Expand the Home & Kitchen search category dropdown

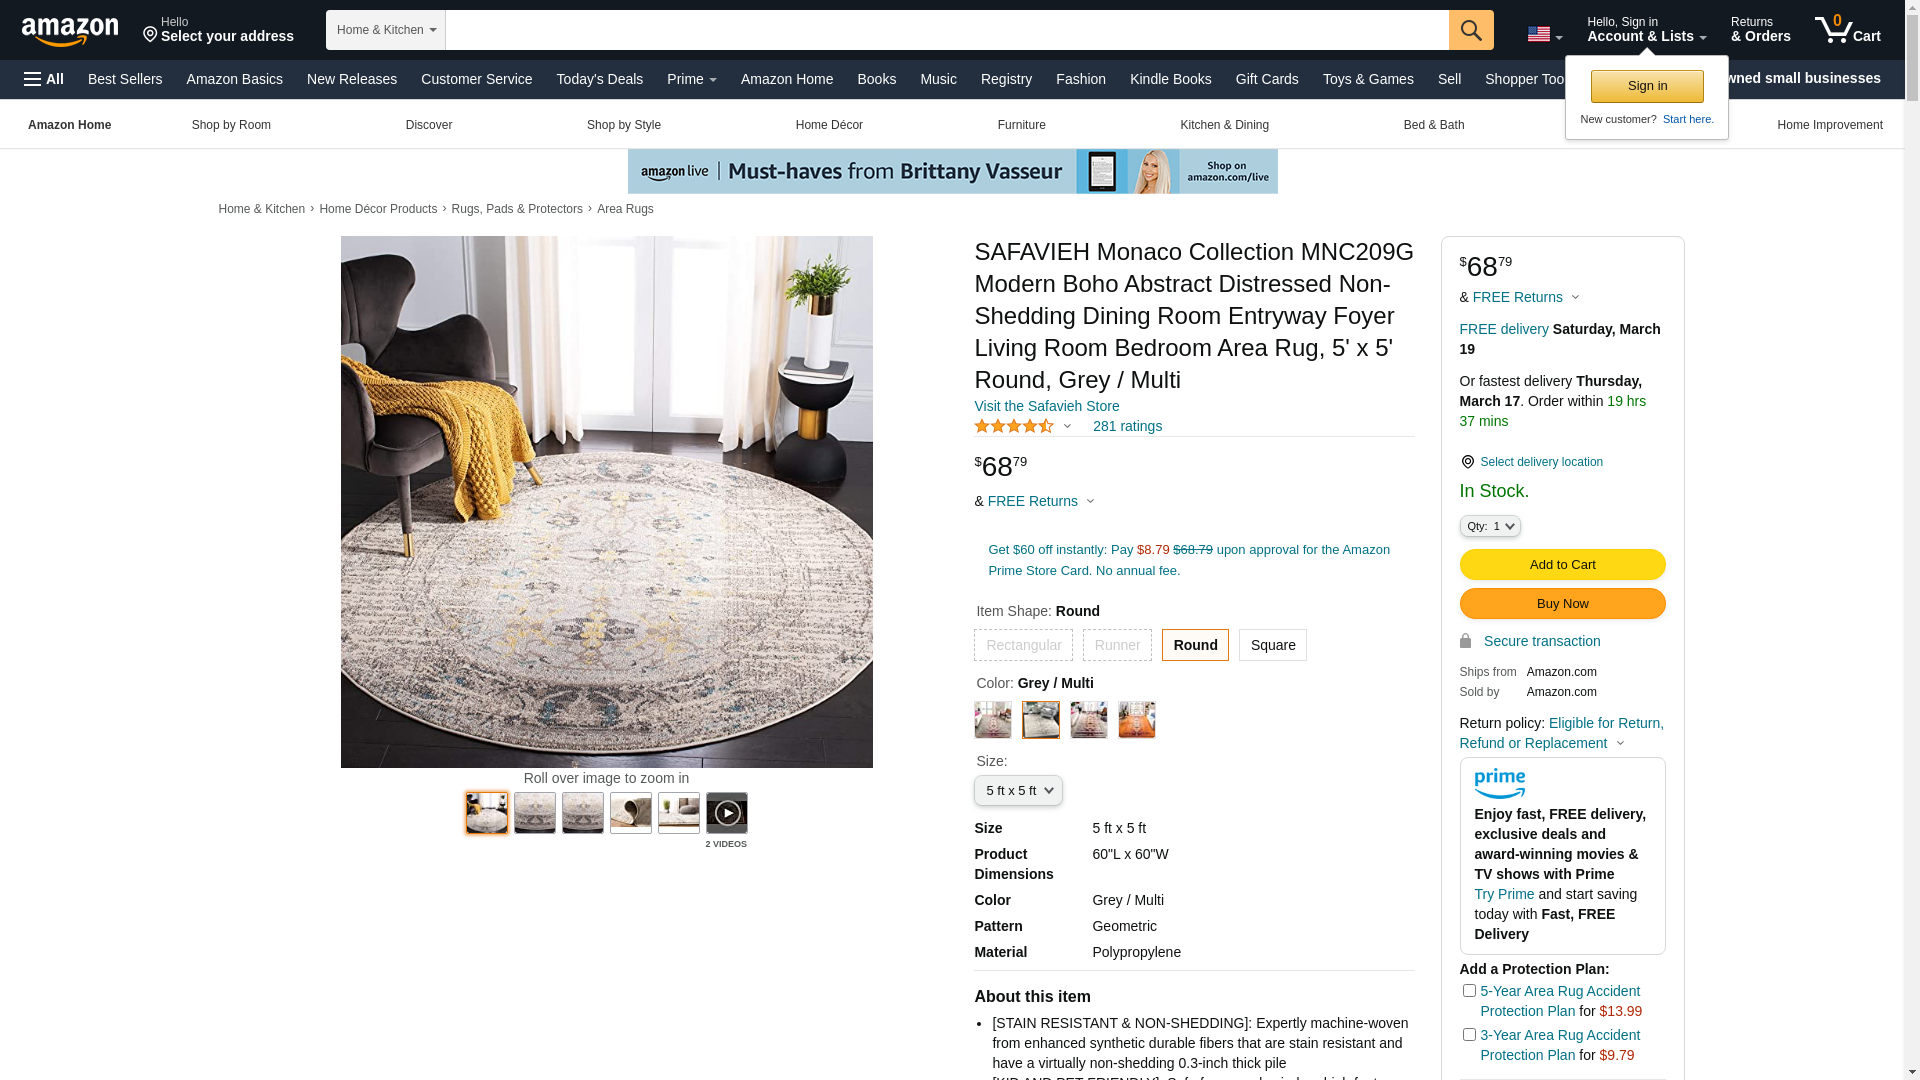pos(386,30)
